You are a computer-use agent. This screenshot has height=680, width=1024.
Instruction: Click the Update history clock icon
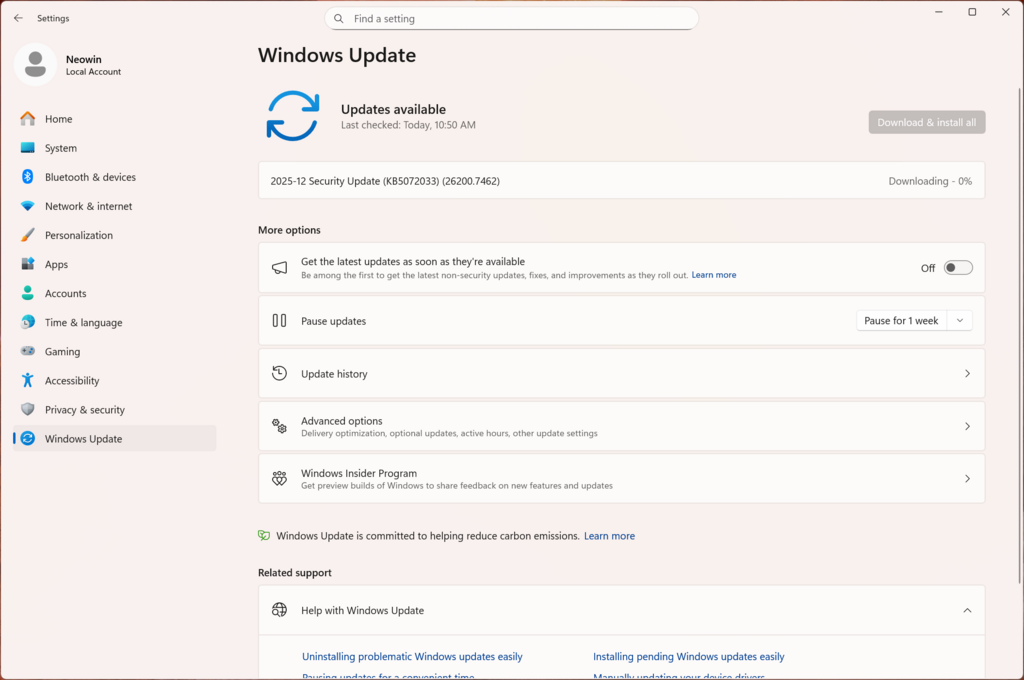(280, 373)
